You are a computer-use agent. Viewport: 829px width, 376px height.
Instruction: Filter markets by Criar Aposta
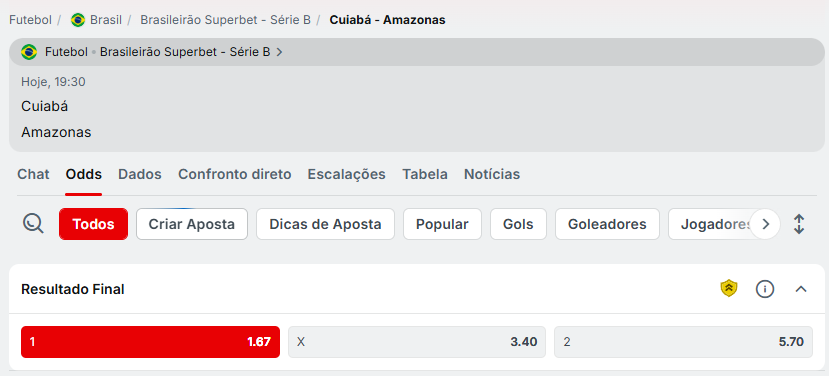click(192, 224)
